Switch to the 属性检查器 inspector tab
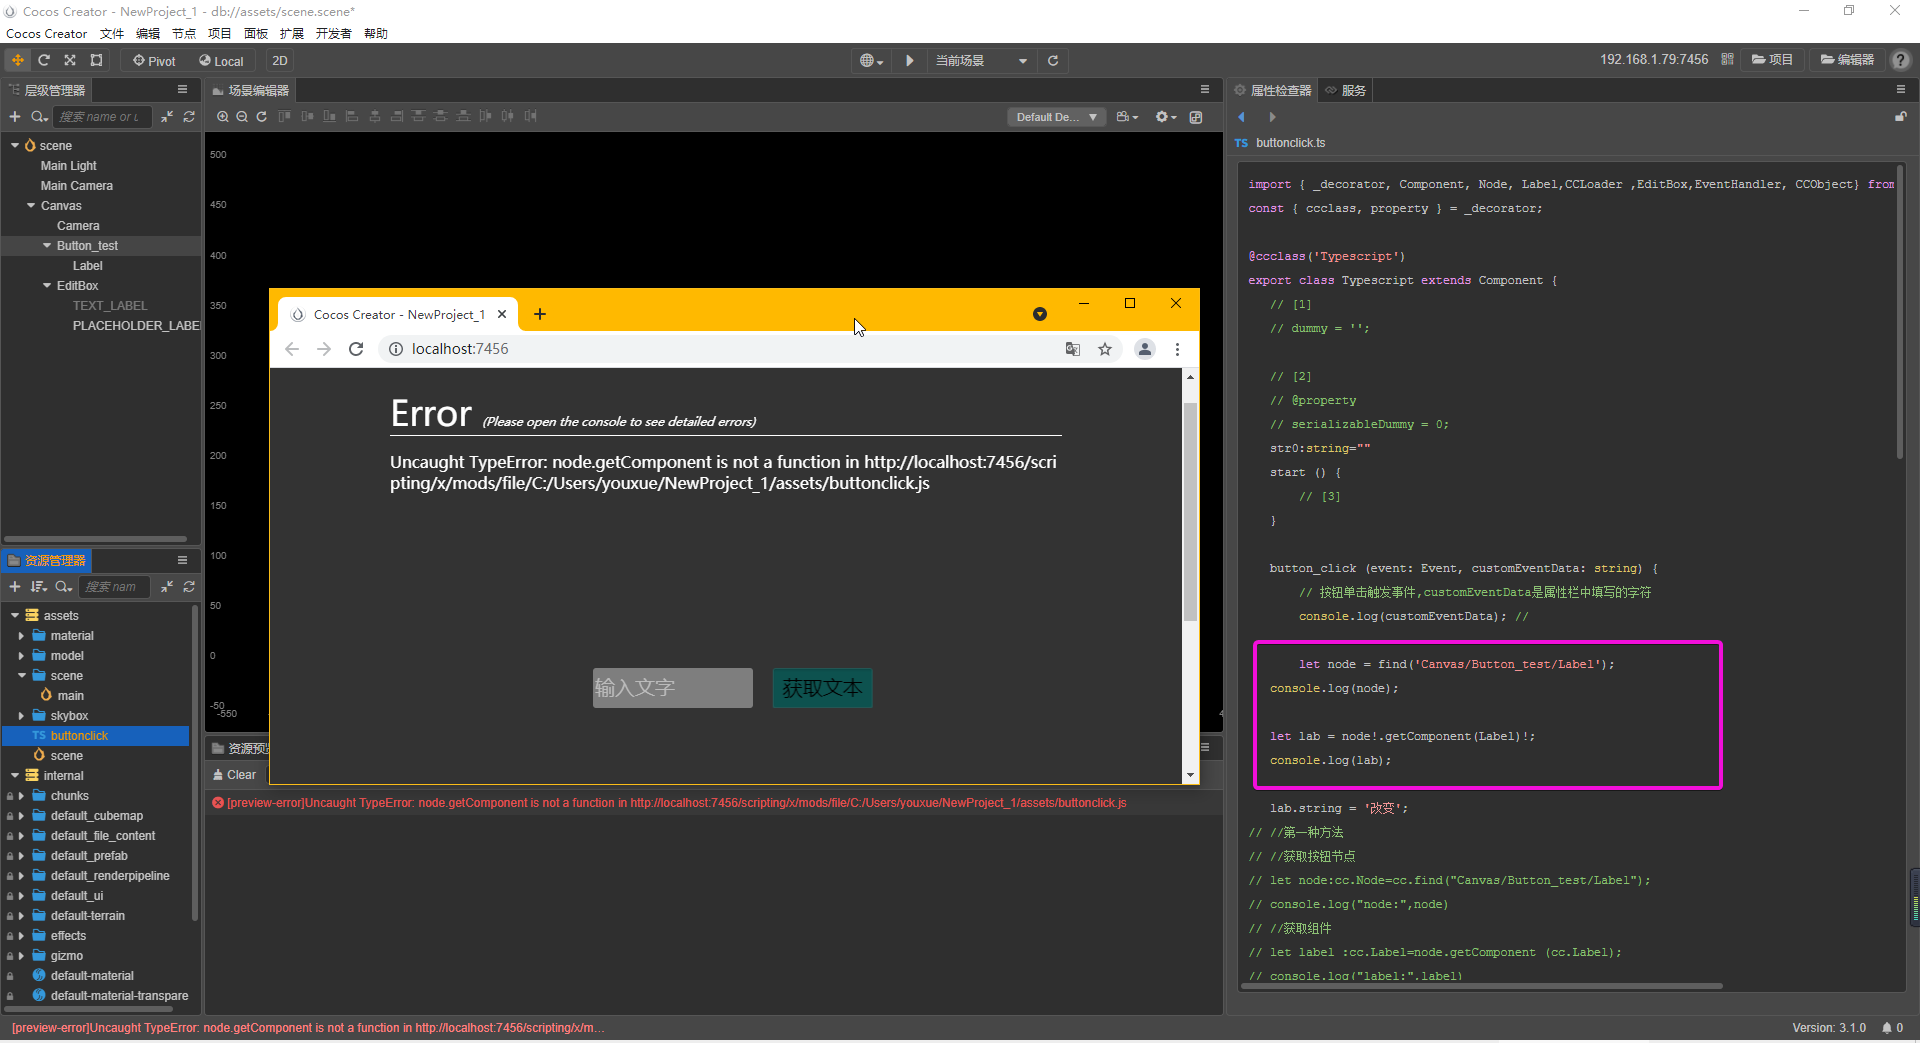This screenshot has width=1920, height=1043. 1273,90
